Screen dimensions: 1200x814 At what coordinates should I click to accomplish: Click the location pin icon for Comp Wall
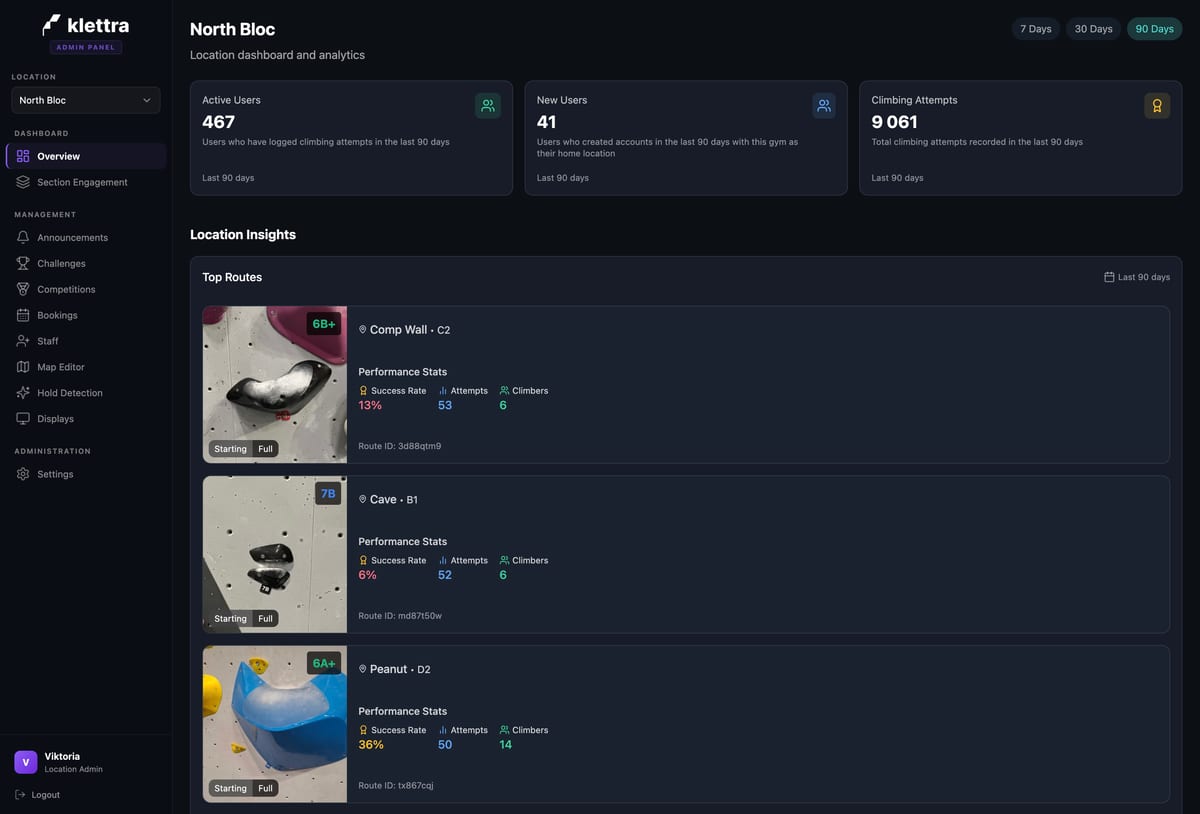363,329
